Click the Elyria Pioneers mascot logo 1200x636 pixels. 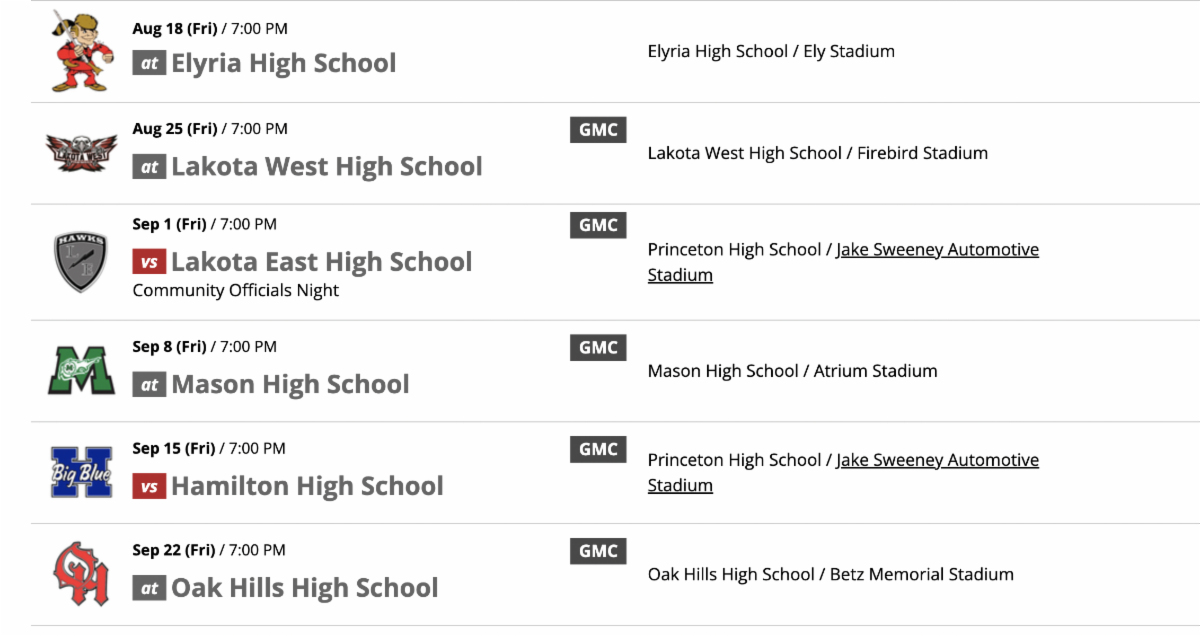pos(77,51)
